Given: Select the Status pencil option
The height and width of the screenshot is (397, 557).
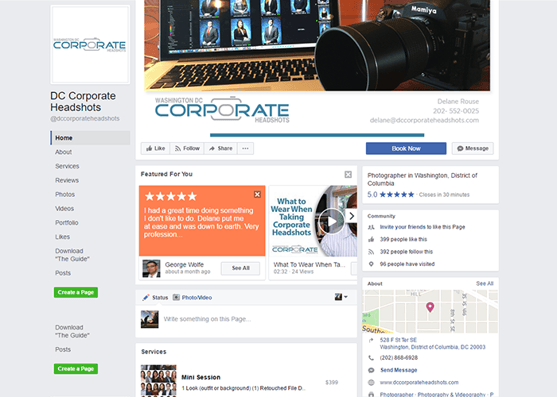Looking at the screenshot, I should pos(155,298).
